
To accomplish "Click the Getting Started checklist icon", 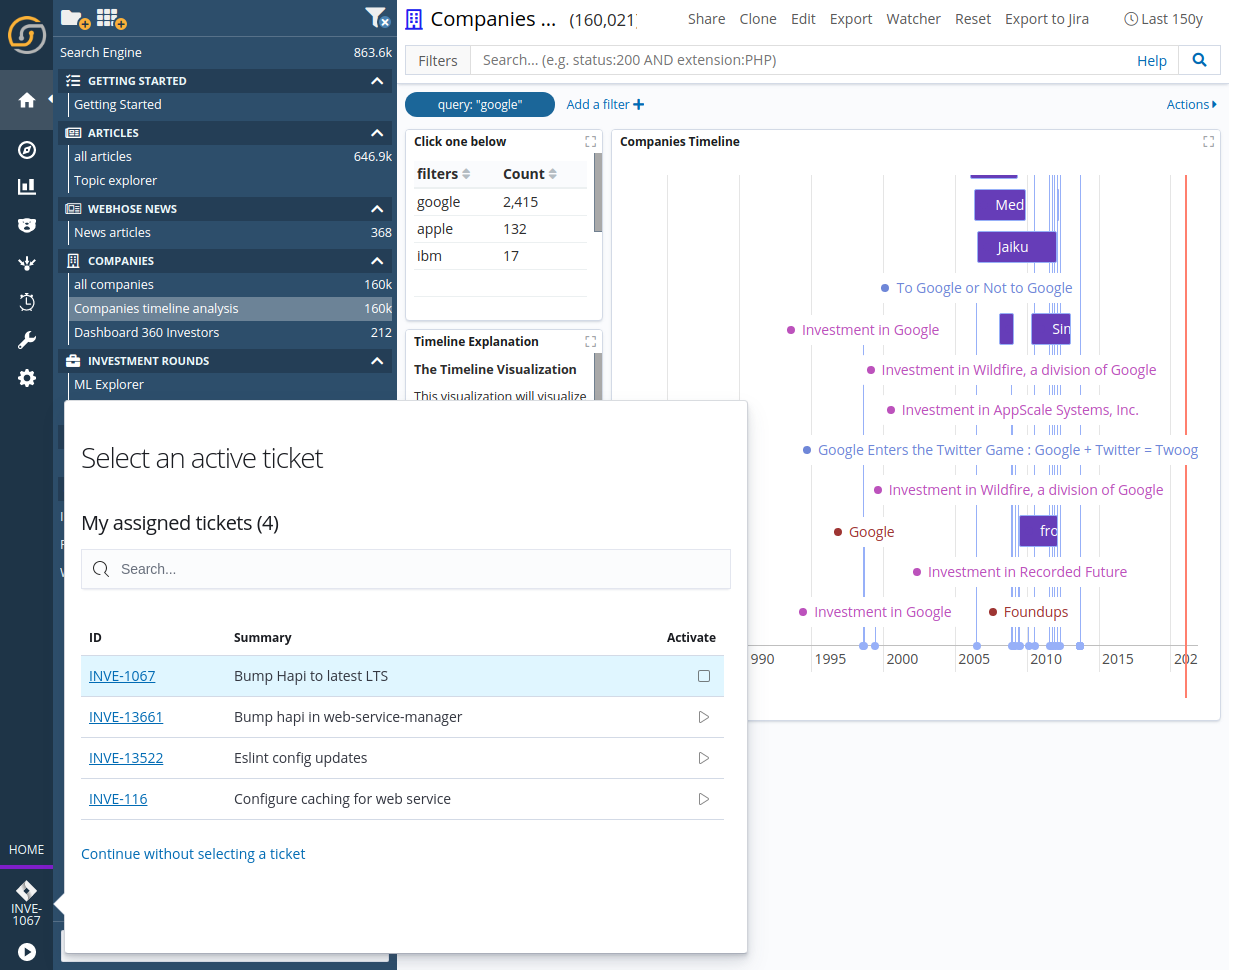I will point(73,81).
